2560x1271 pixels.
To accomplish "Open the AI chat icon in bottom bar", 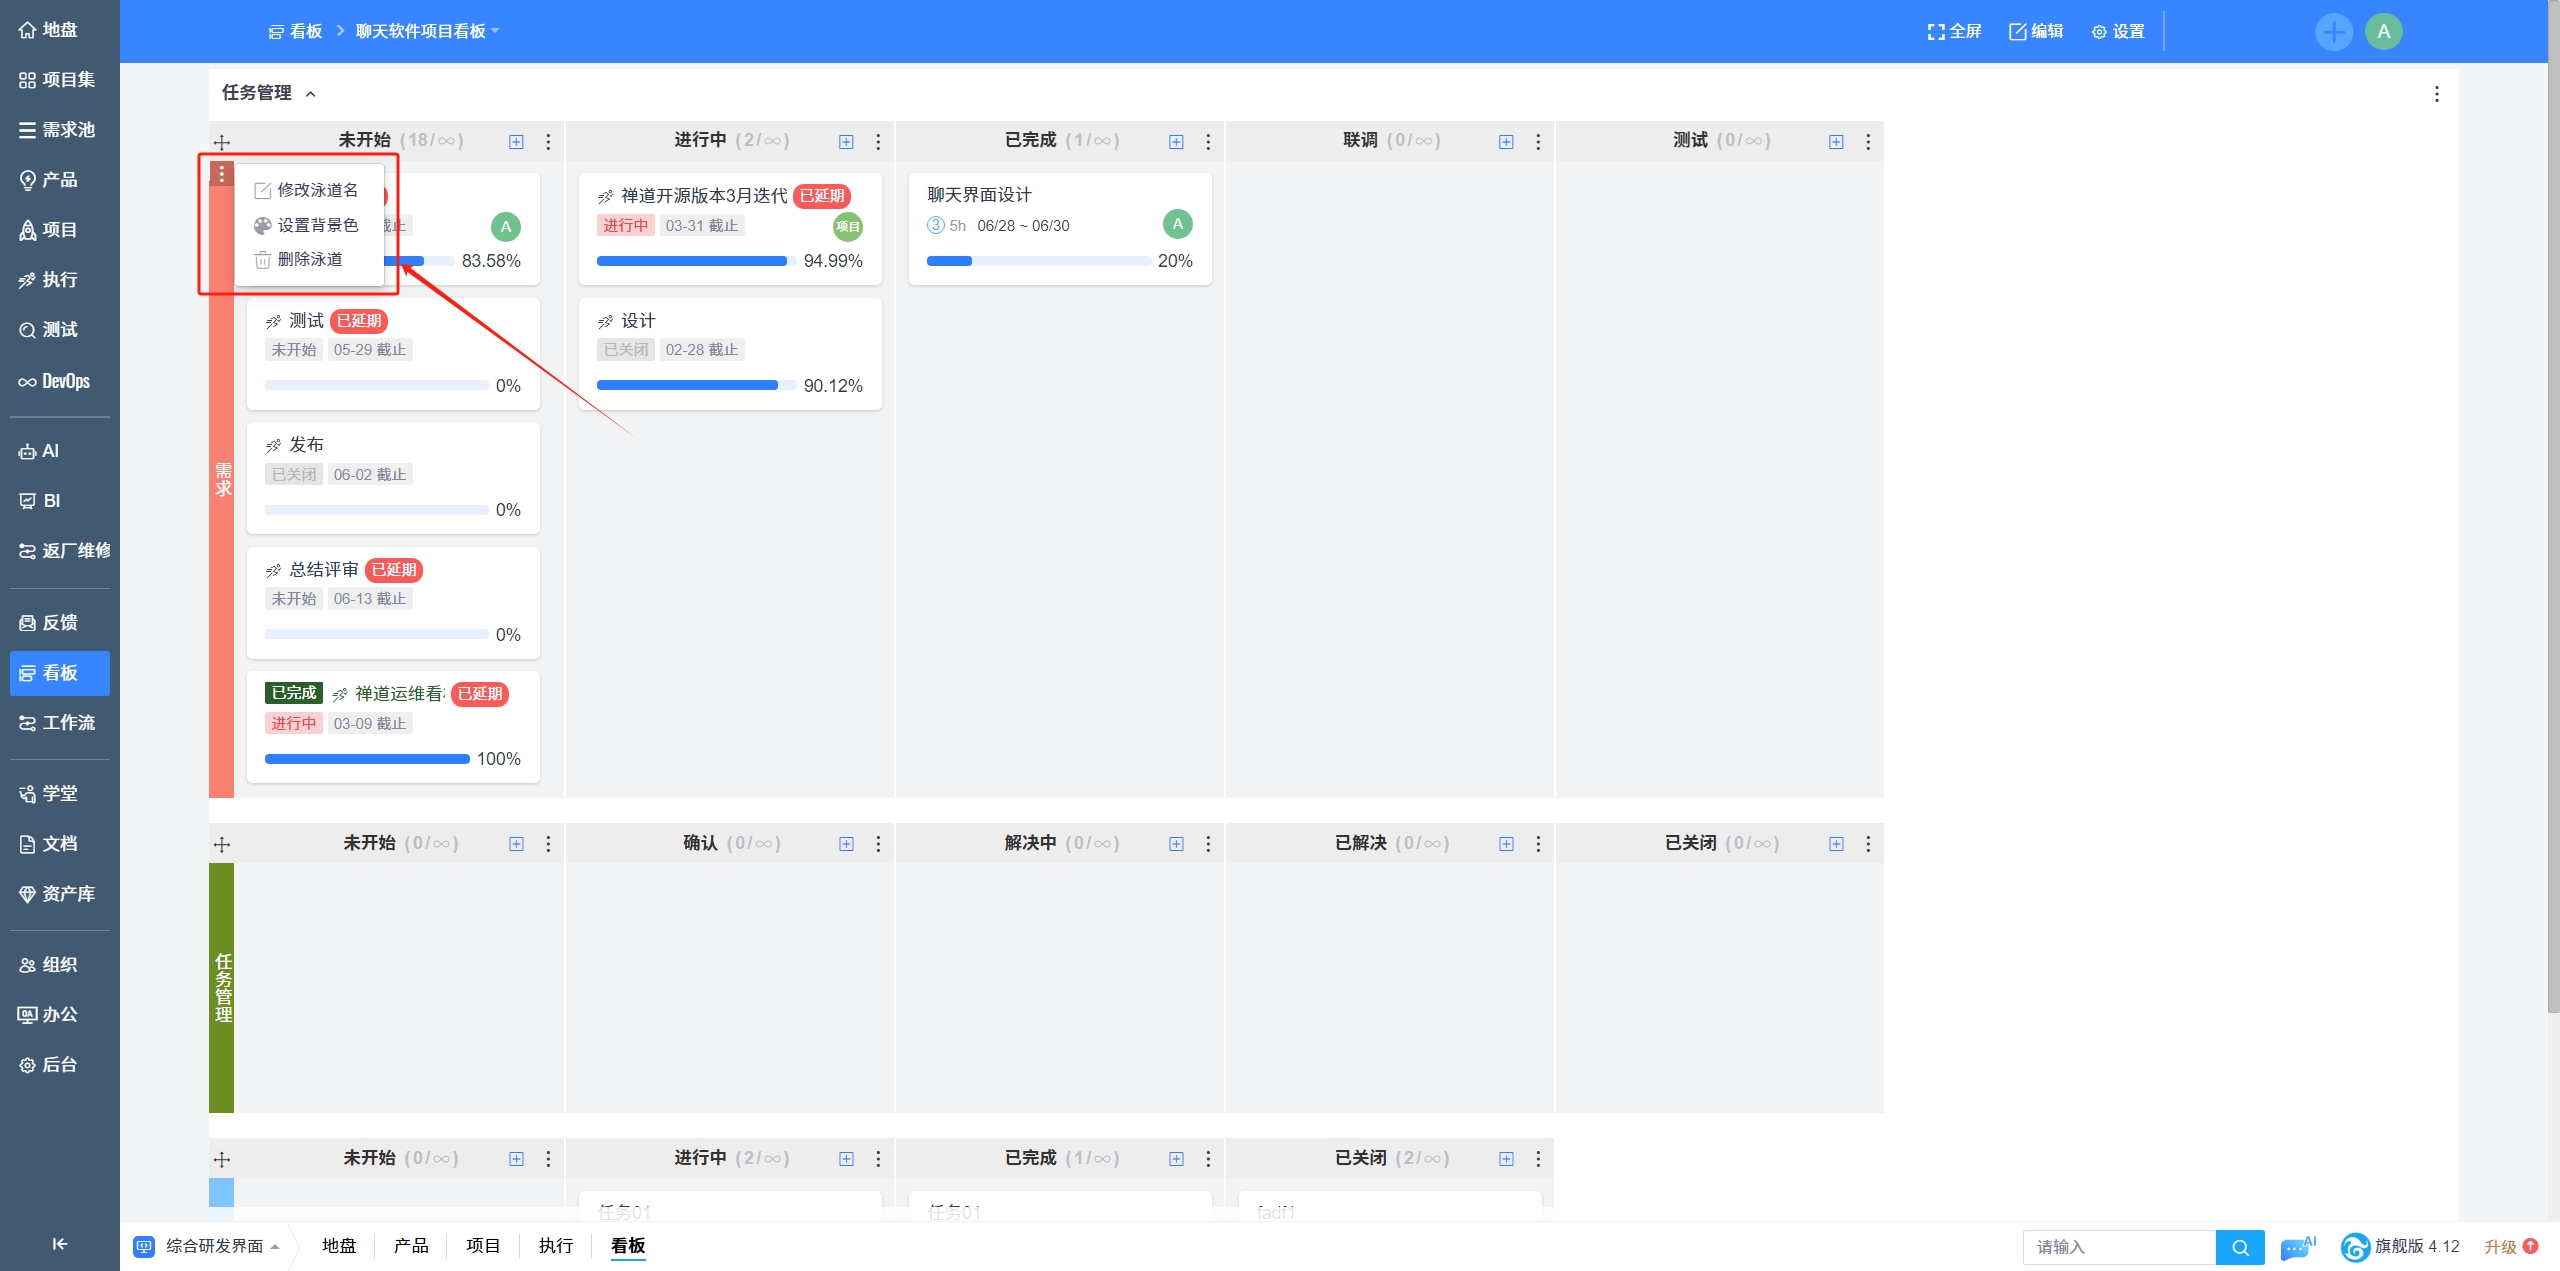I will [2297, 1247].
